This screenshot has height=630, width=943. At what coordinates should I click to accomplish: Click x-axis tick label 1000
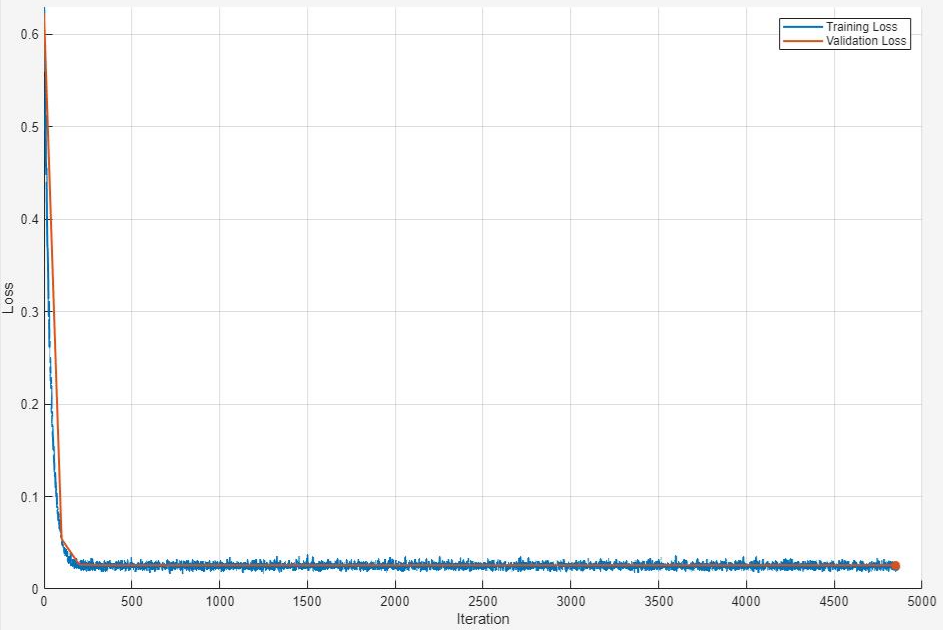[x=220, y=602]
